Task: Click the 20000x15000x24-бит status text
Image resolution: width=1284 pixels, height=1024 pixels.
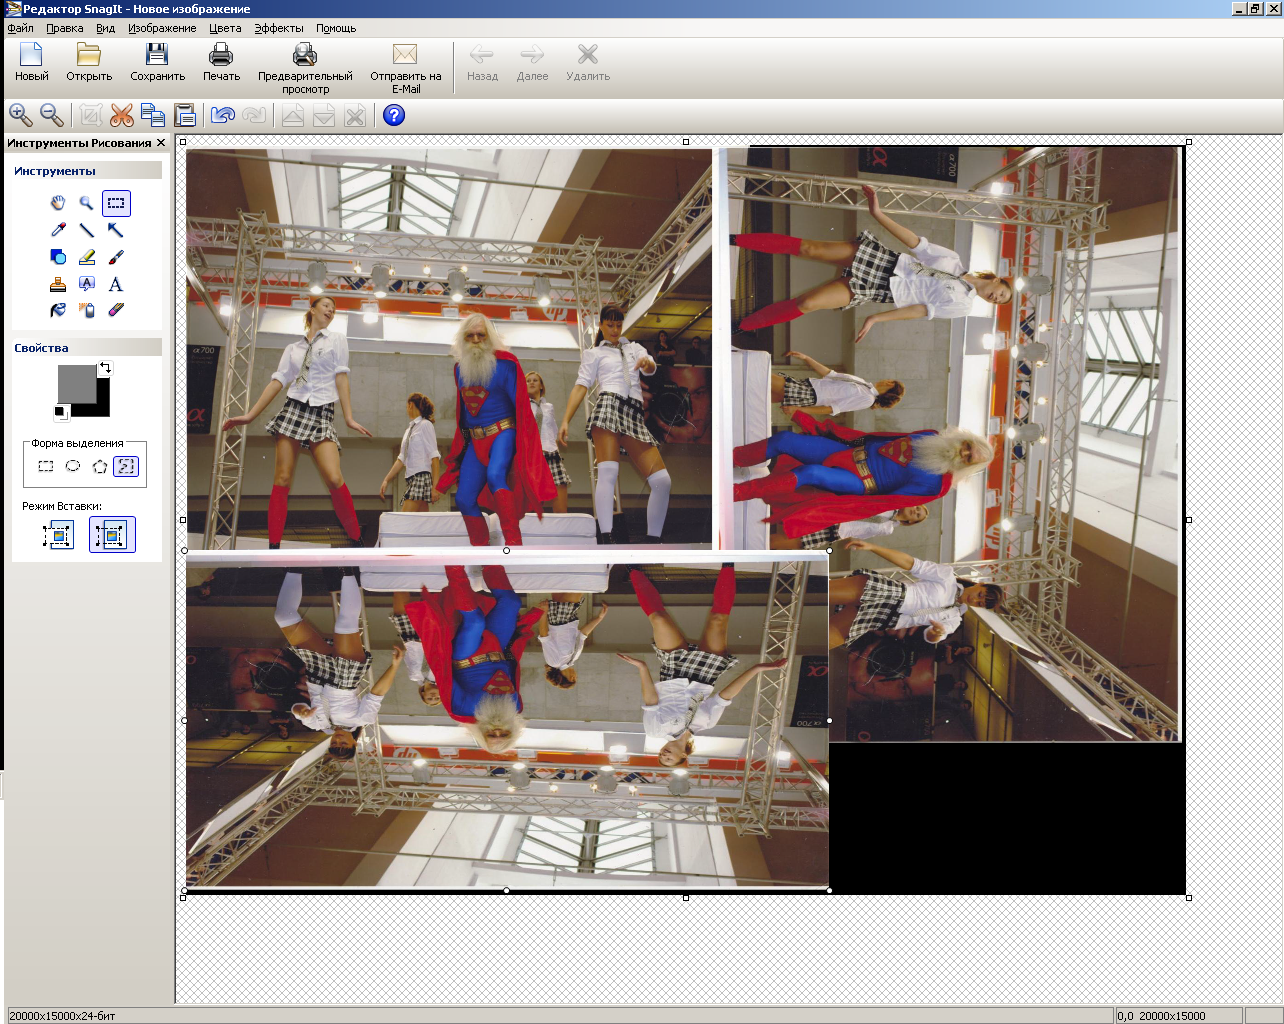Action: click(62, 1016)
